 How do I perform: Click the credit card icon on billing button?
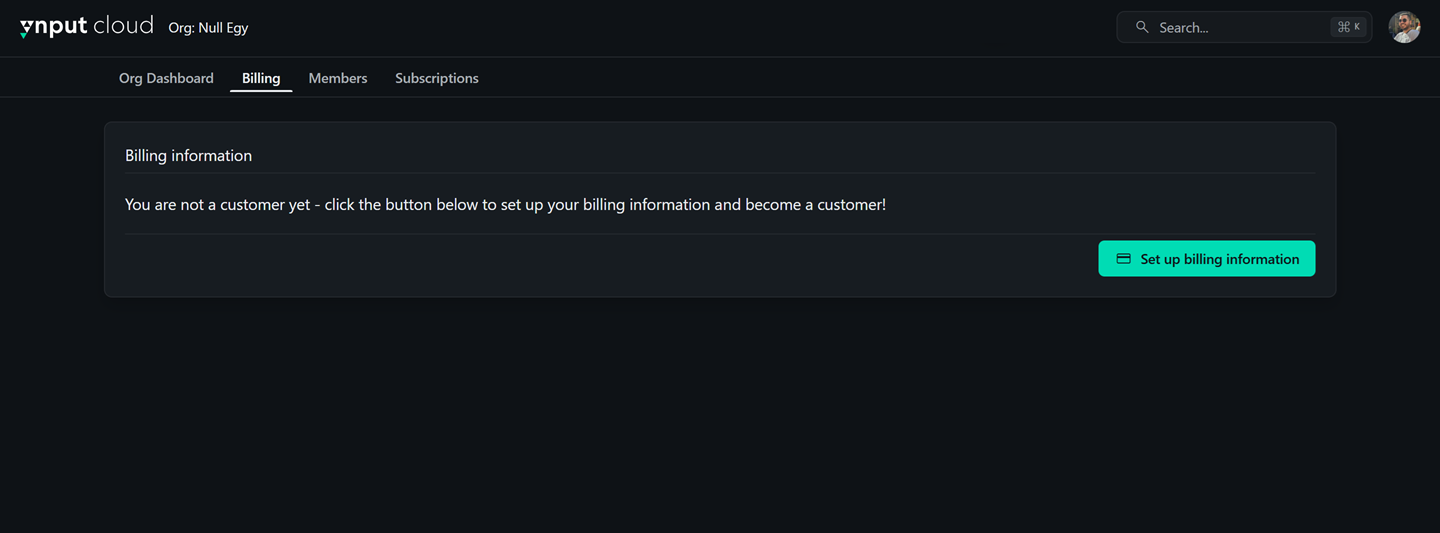pyautogui.click(x=1123, y=259)
